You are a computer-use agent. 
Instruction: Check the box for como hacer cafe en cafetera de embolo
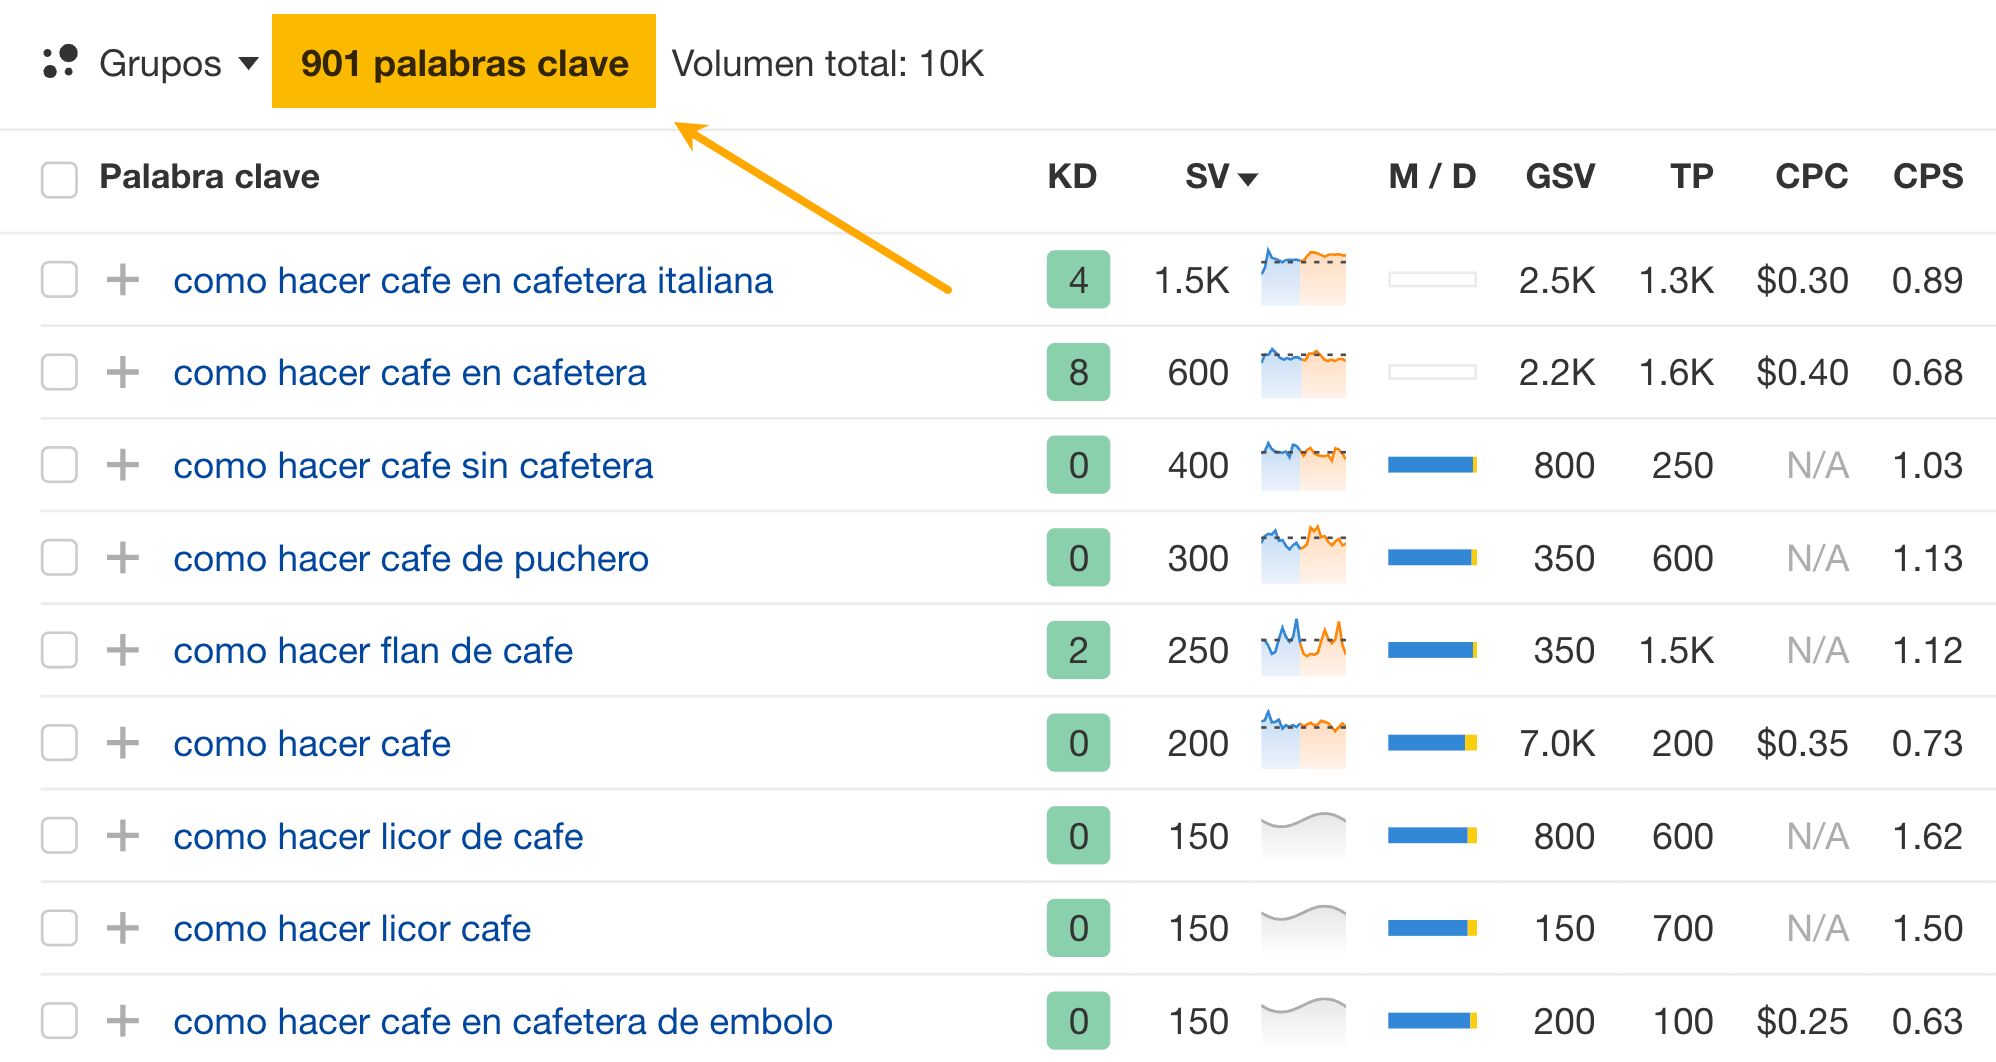click(x=59, y=1021)
